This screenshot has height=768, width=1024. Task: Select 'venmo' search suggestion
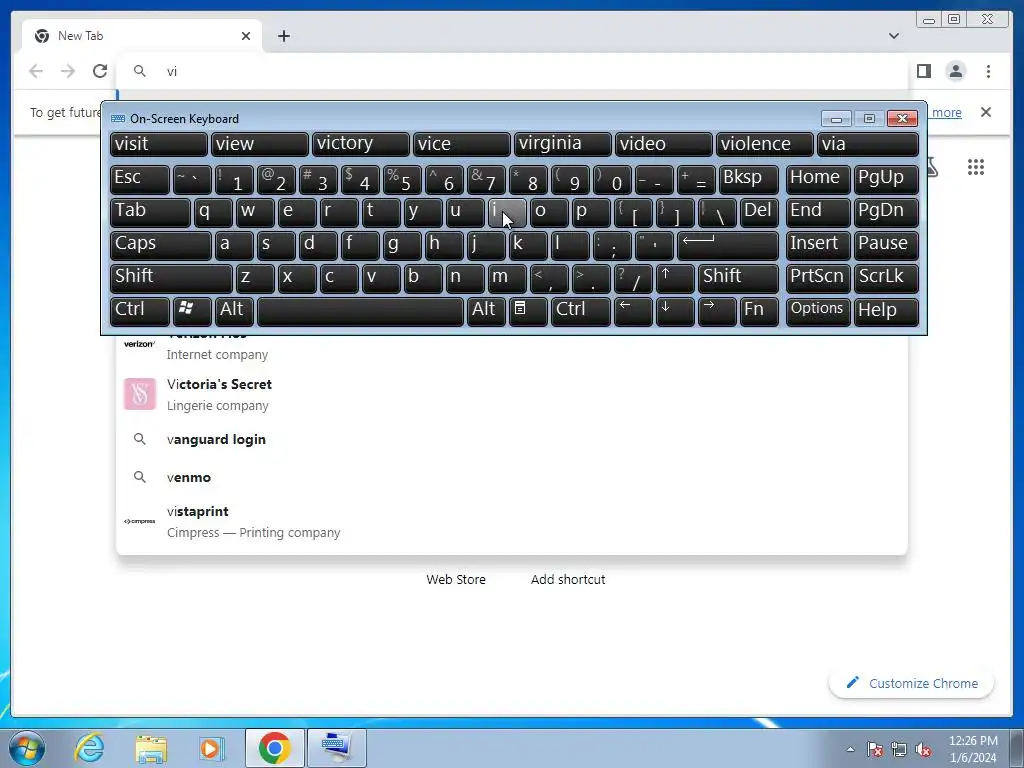[512, 477]
